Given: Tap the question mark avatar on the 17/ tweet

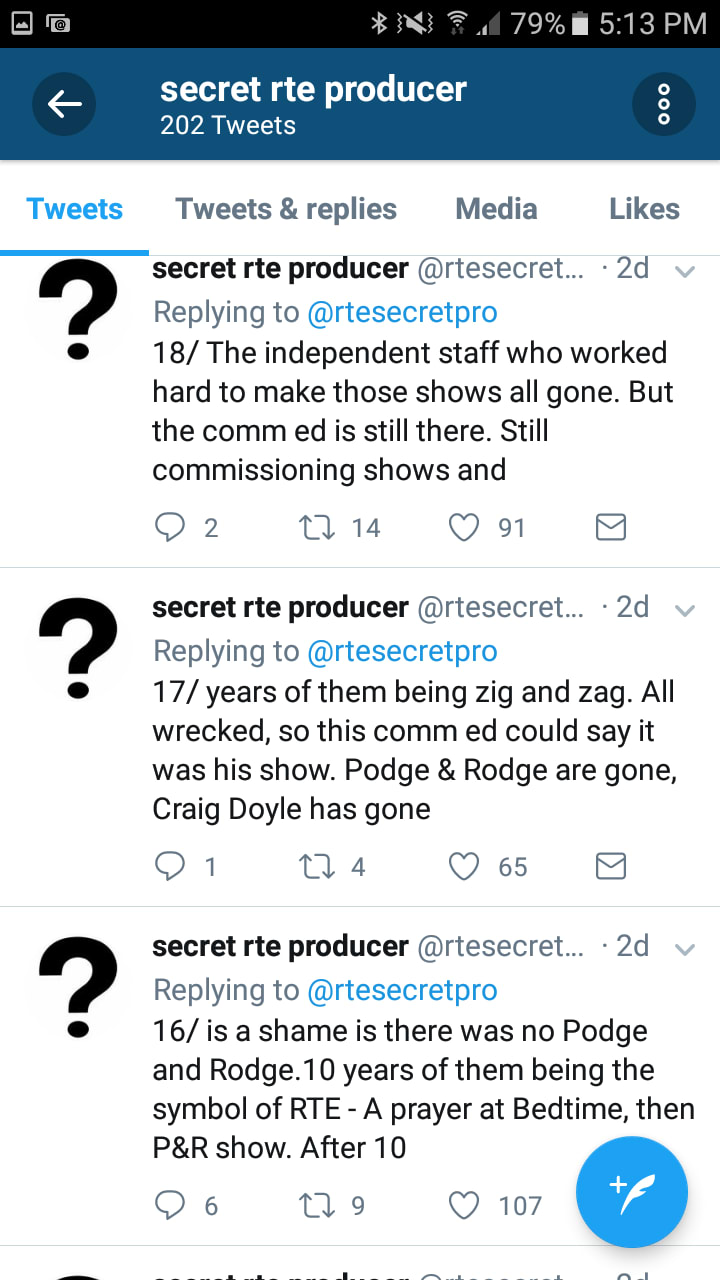Looking at the screenshot, I should (78, 649).
